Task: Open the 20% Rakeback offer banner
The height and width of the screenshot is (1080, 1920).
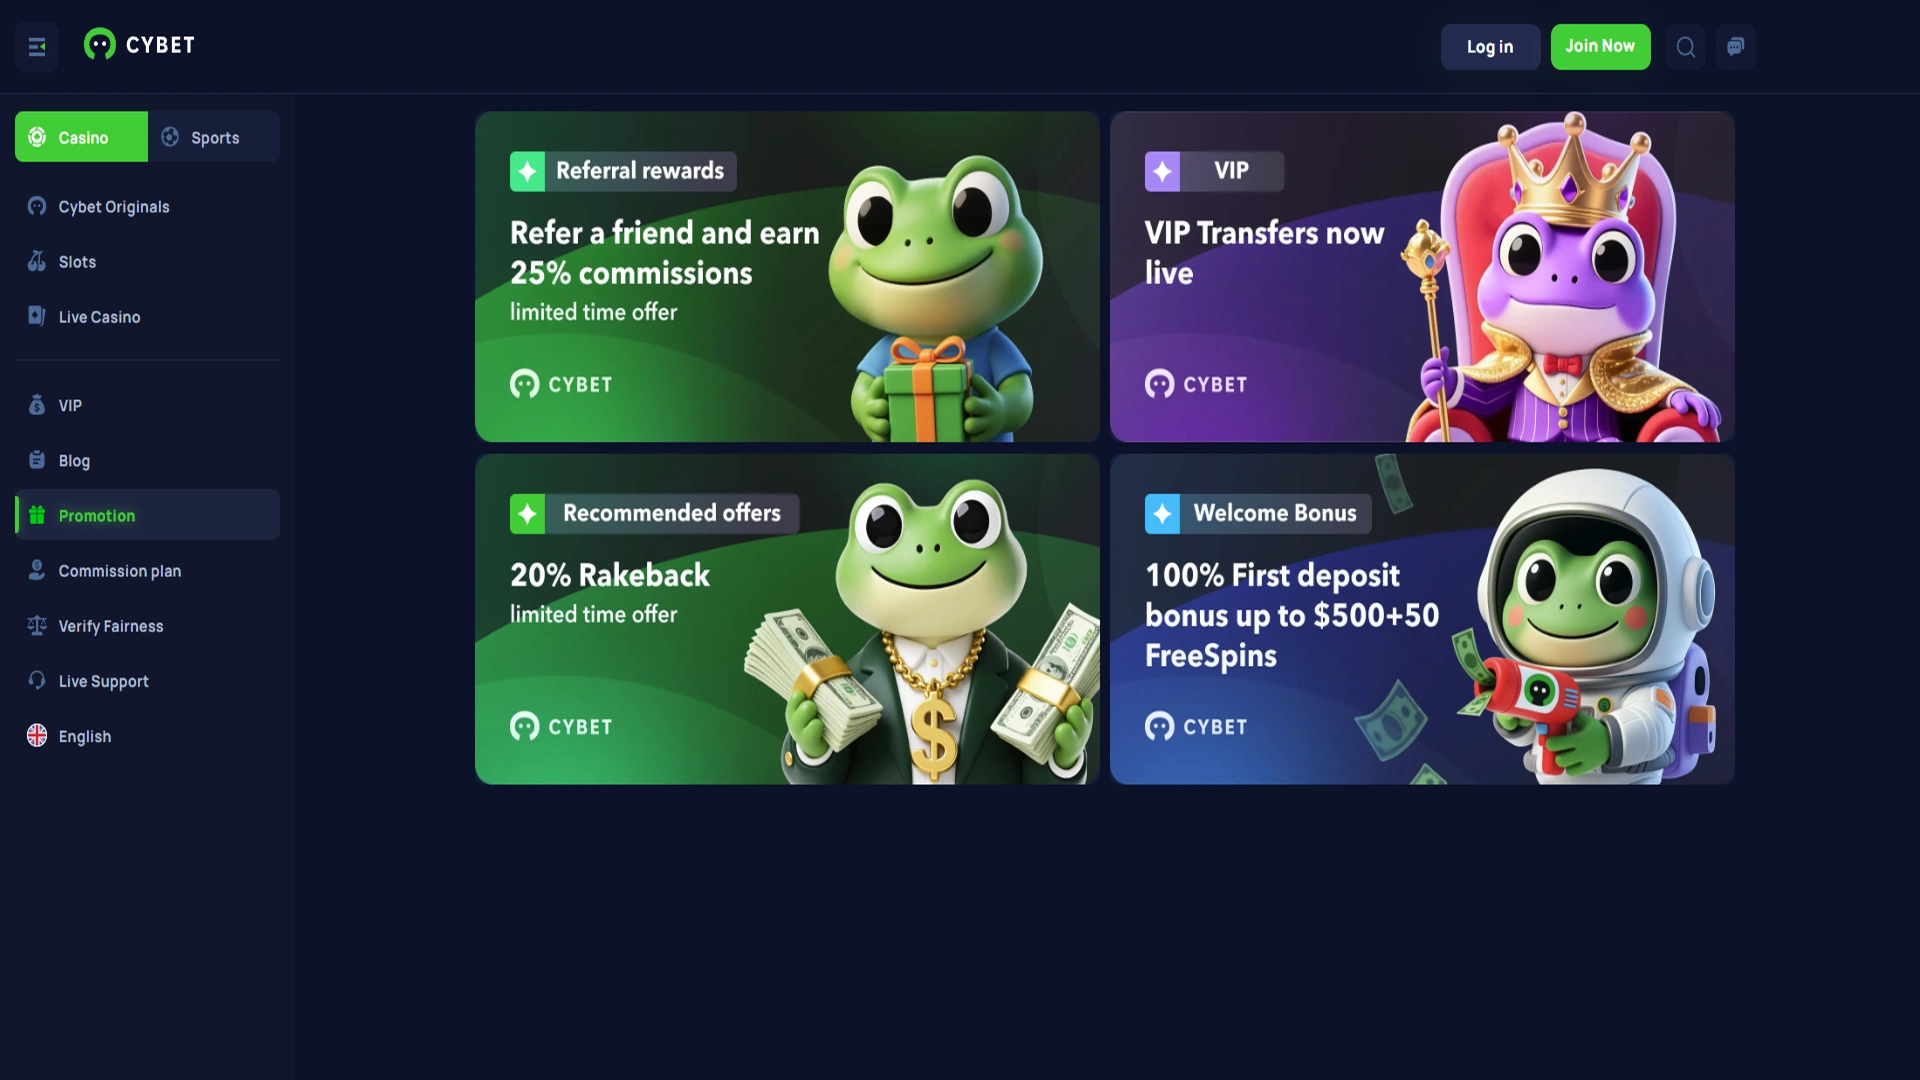Action: [787, 619]
